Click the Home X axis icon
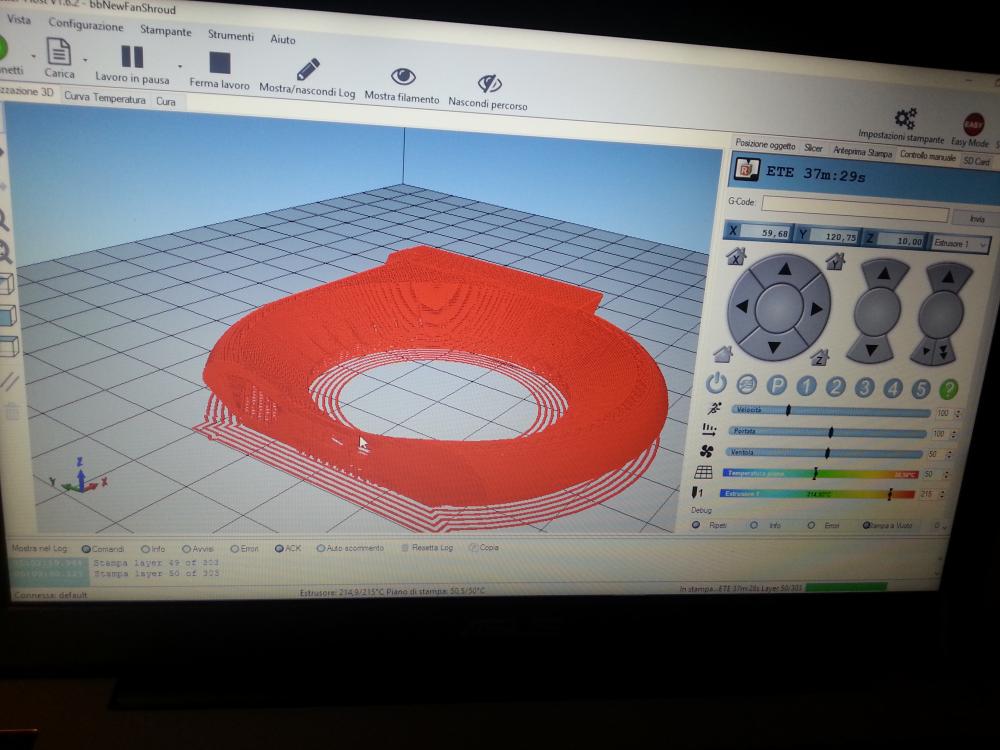This screenshot has height=750, width=1000. pyautogui.click(x=738, y=259)
